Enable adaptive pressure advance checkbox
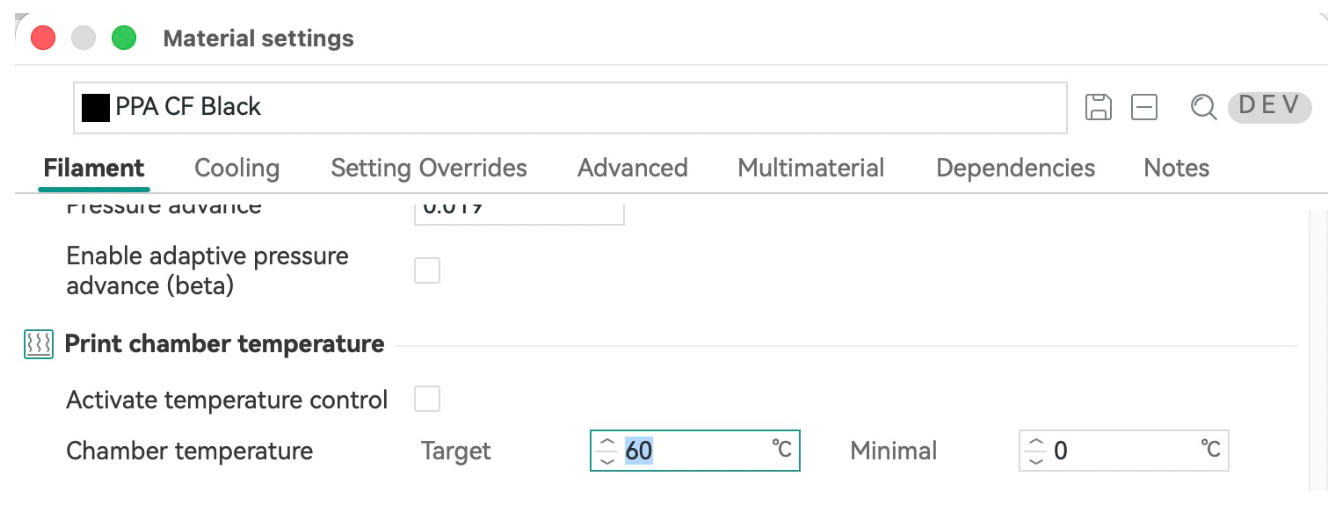This screenshot has width=1338, height=510. [x=427, y=270]
